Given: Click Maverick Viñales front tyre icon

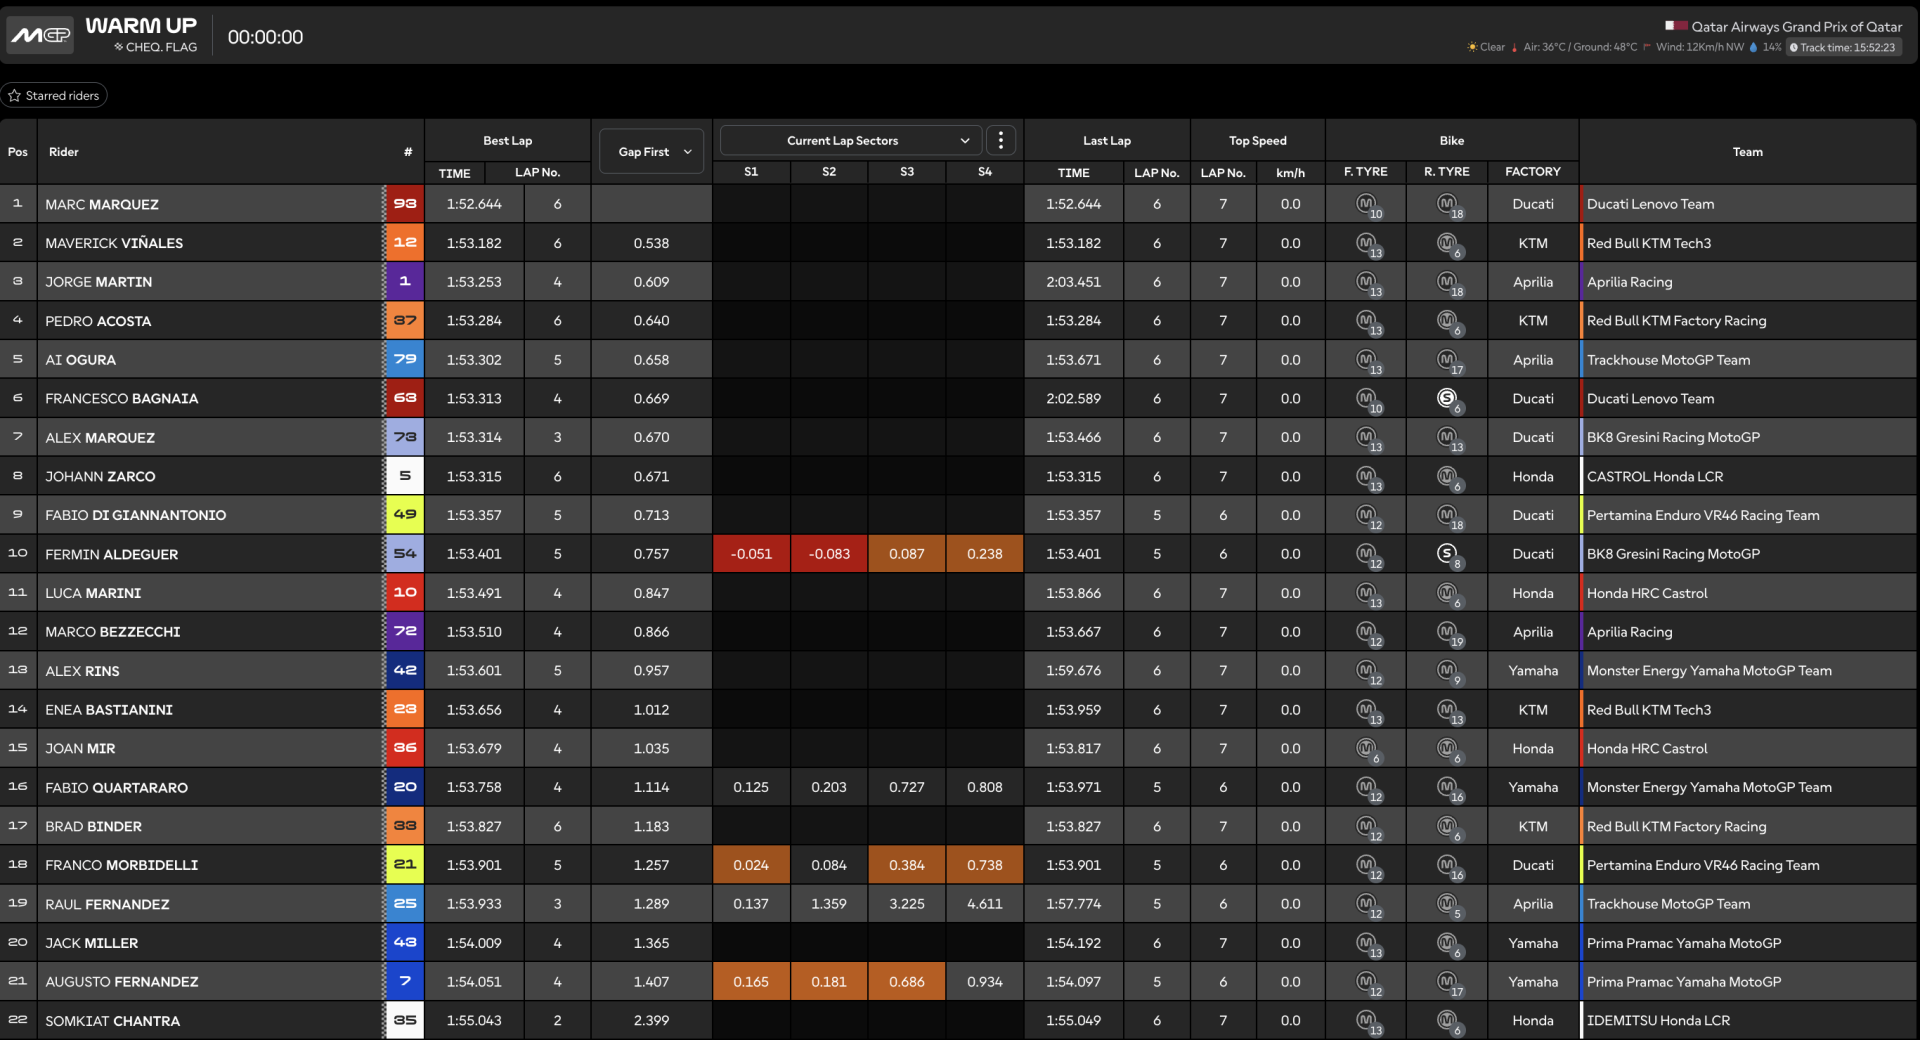Looking at the screenshot, I should click(x=1367, y=244).
